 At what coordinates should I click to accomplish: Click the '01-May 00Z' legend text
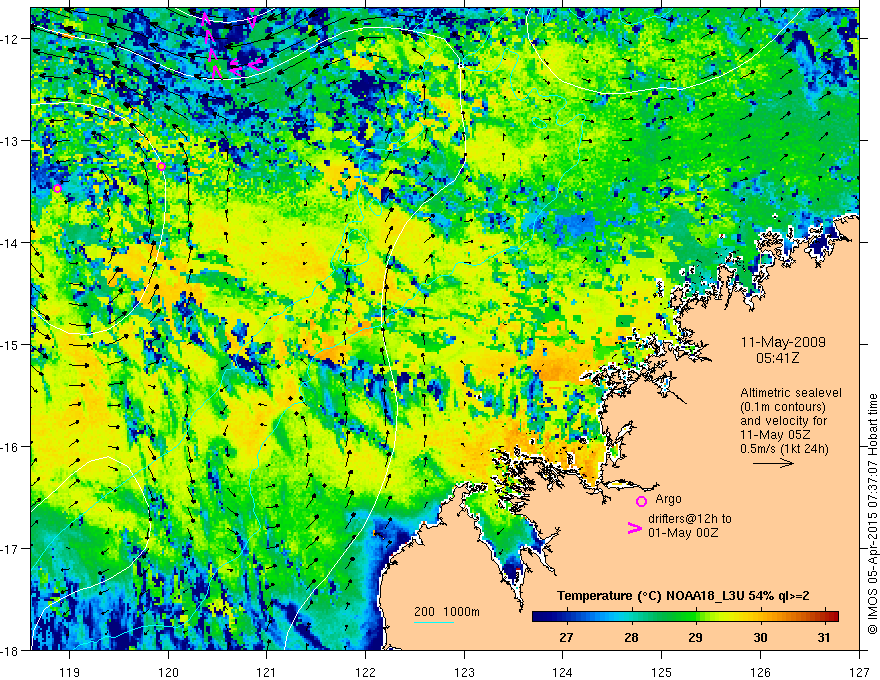[x=683, y=532]
